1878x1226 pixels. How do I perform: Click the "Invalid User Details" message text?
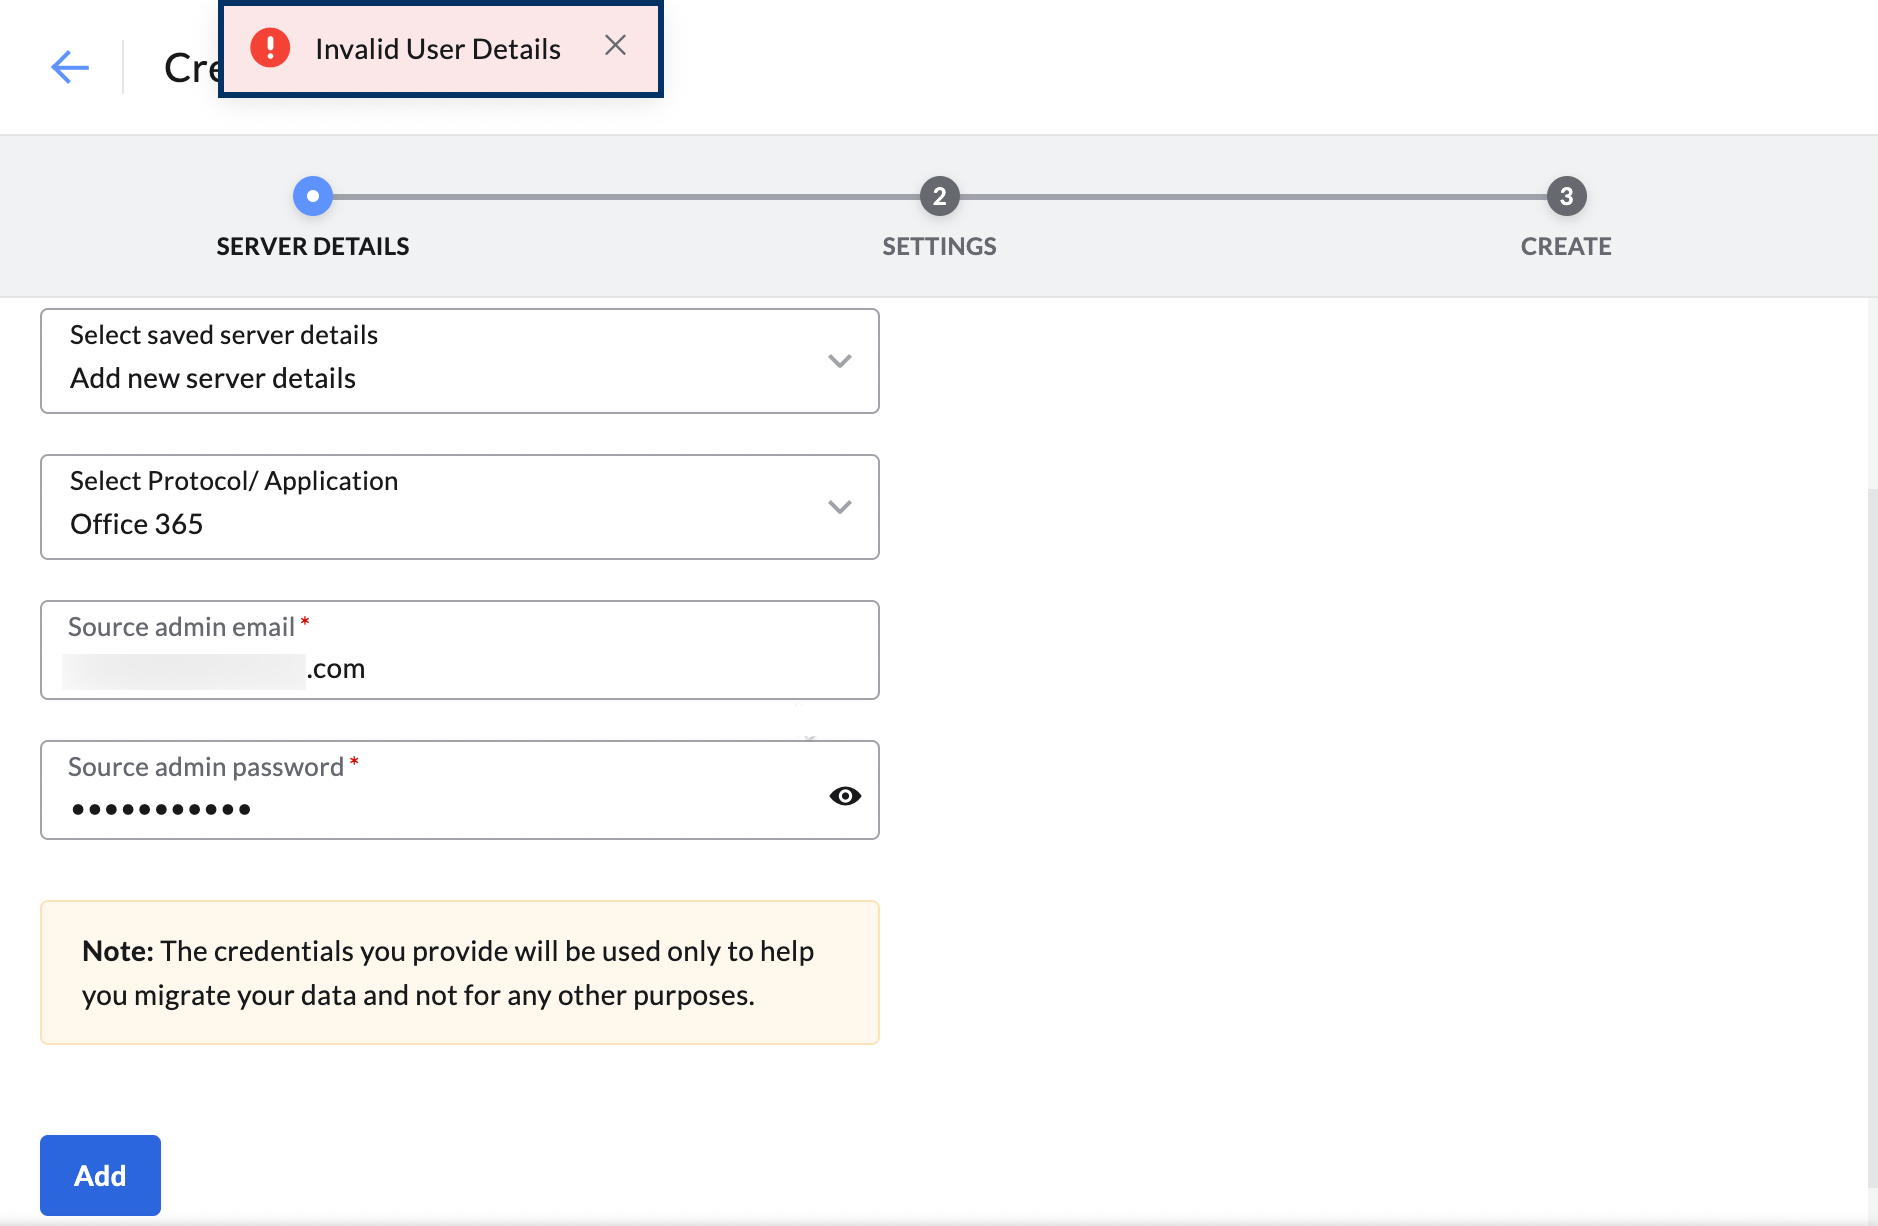(438, 49)
